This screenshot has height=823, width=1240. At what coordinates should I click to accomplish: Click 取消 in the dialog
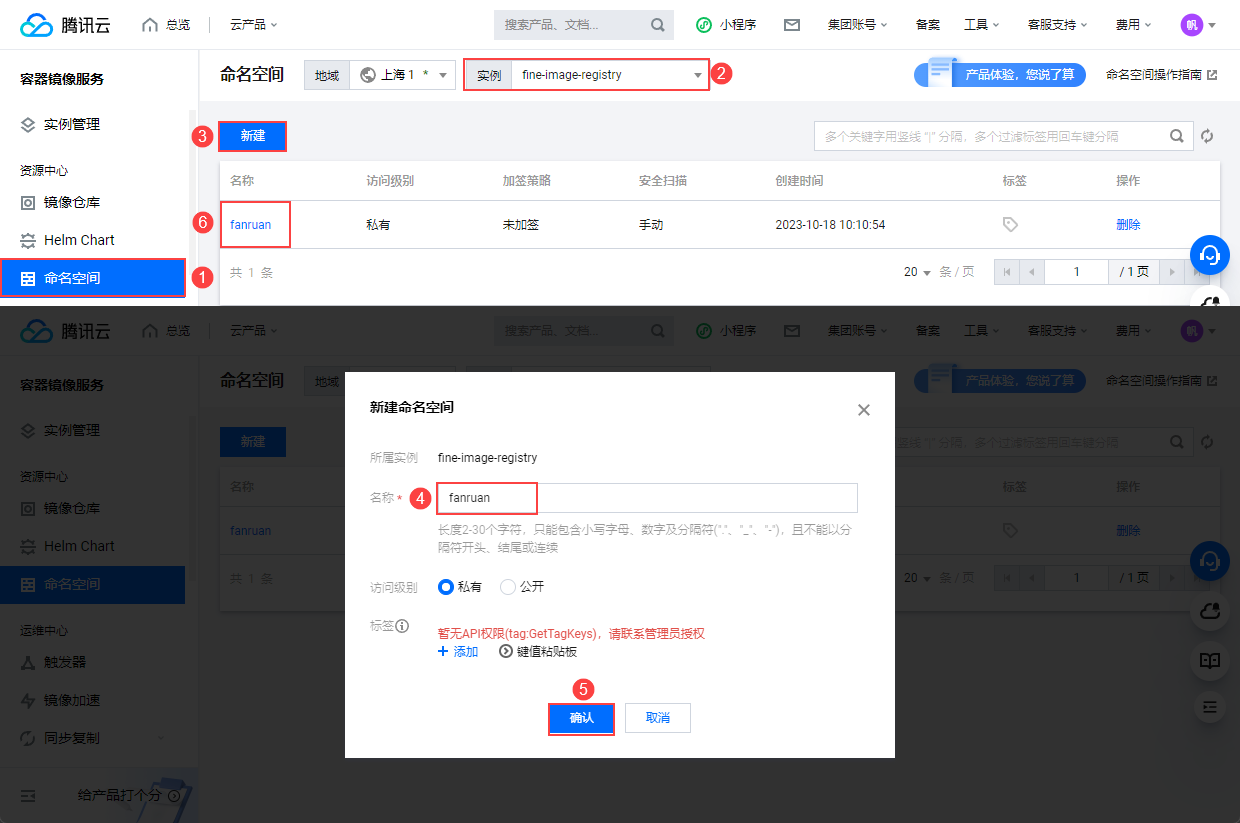pos(657,718)
